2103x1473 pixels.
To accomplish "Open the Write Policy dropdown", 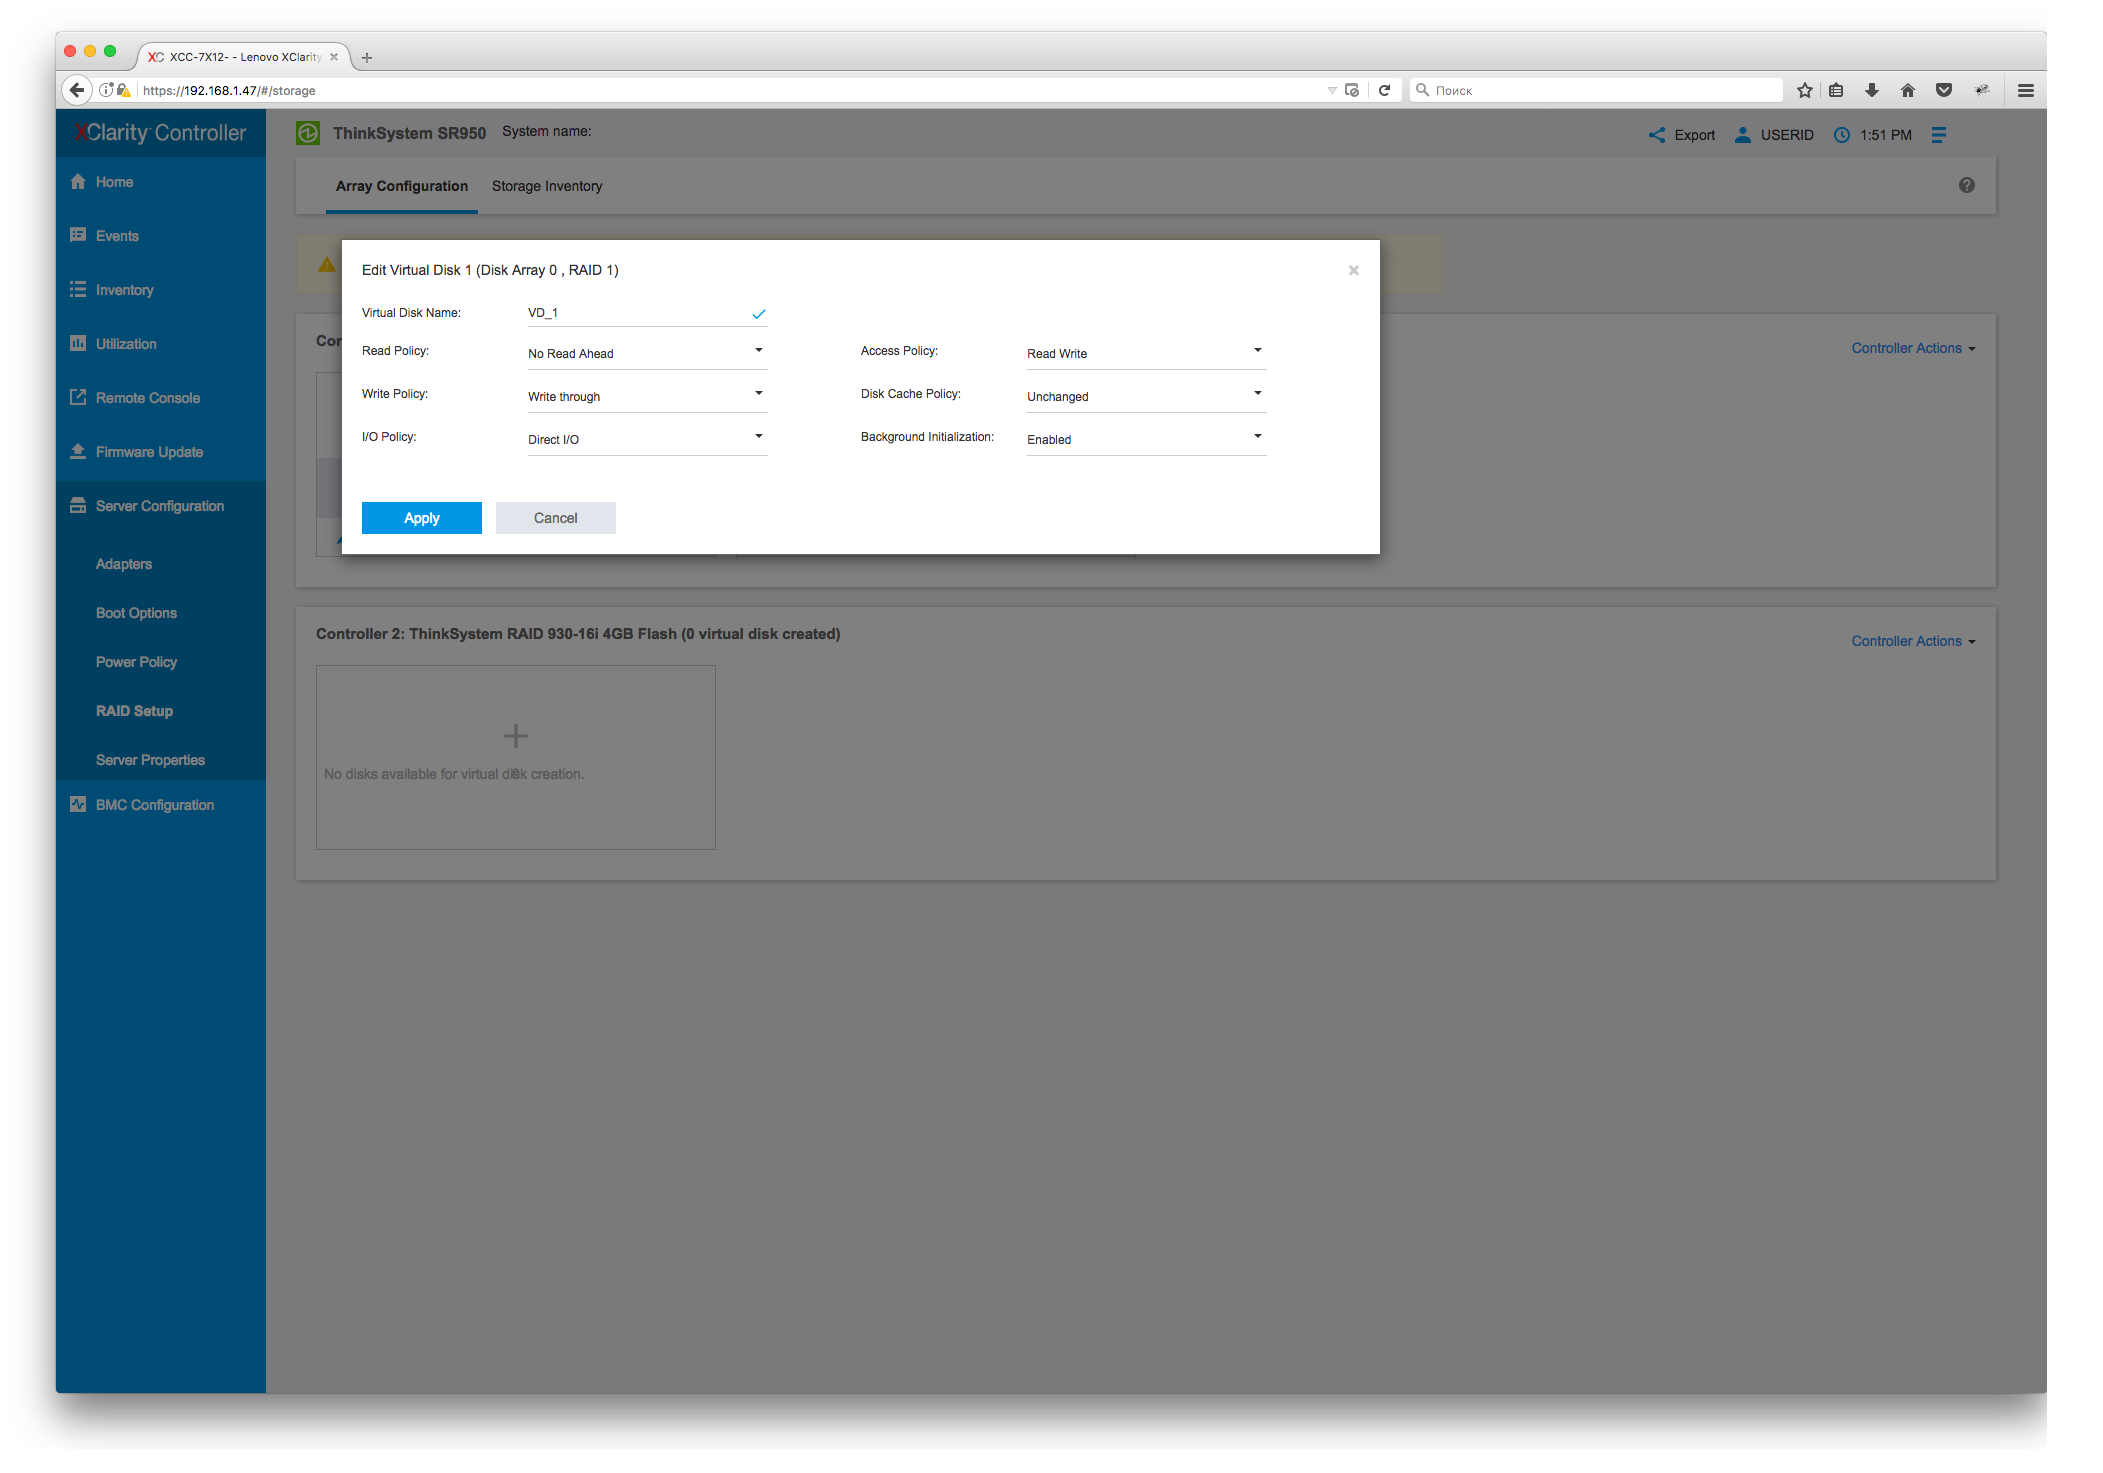I will click(x=647, y=396).
